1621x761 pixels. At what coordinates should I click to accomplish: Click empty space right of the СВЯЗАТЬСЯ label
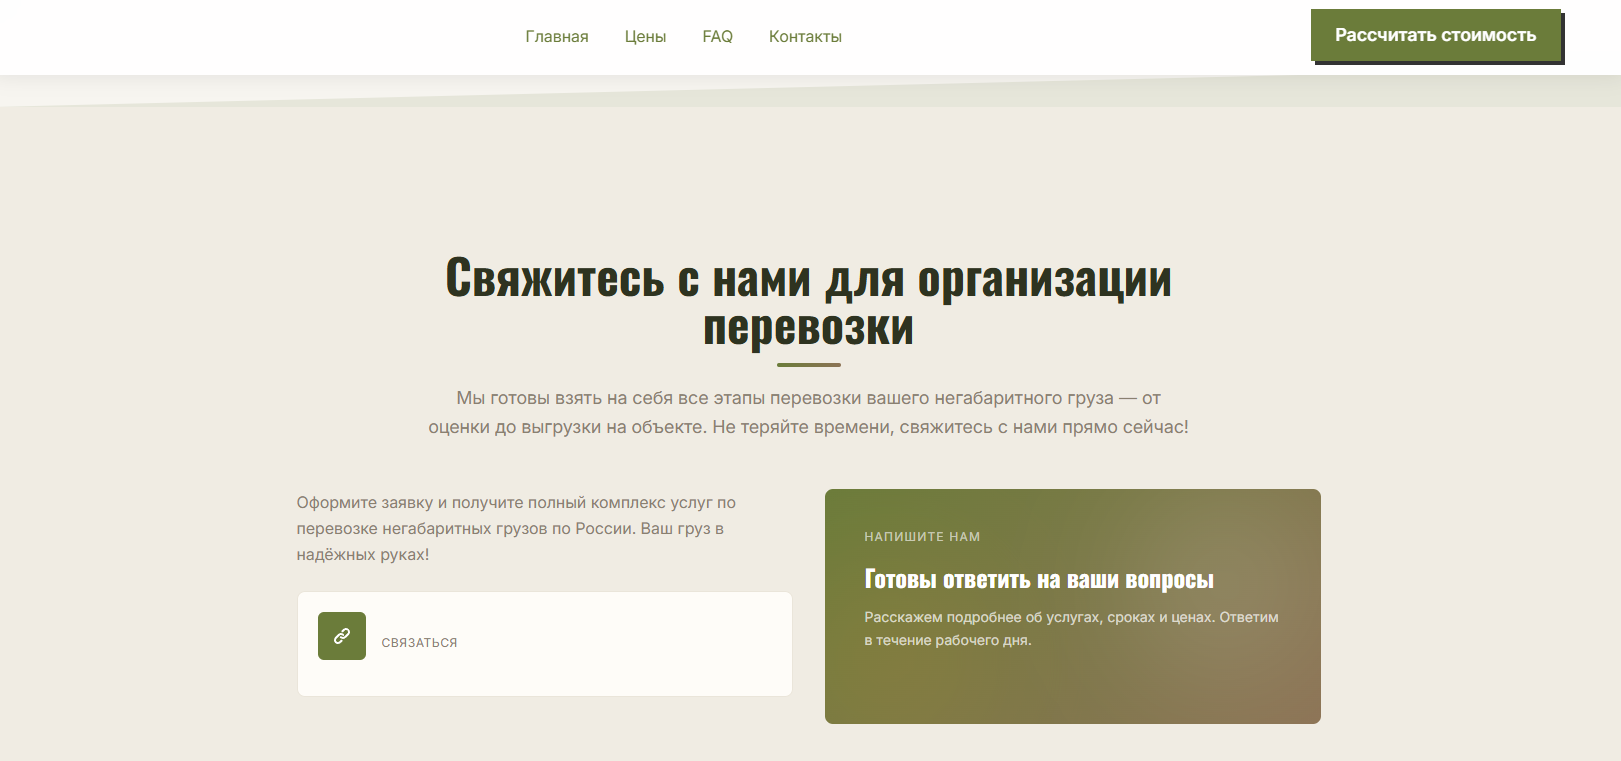(620, 643)
